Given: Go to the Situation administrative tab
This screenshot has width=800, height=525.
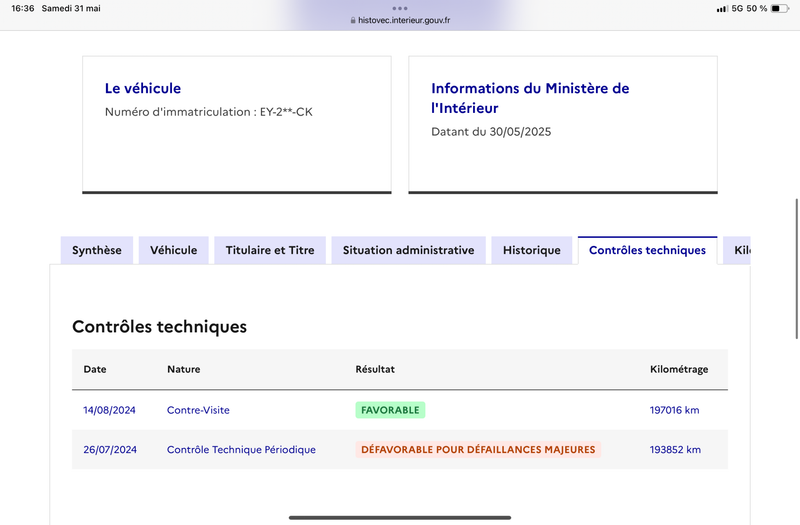Looking at the screenshot, I should point(408,250).
